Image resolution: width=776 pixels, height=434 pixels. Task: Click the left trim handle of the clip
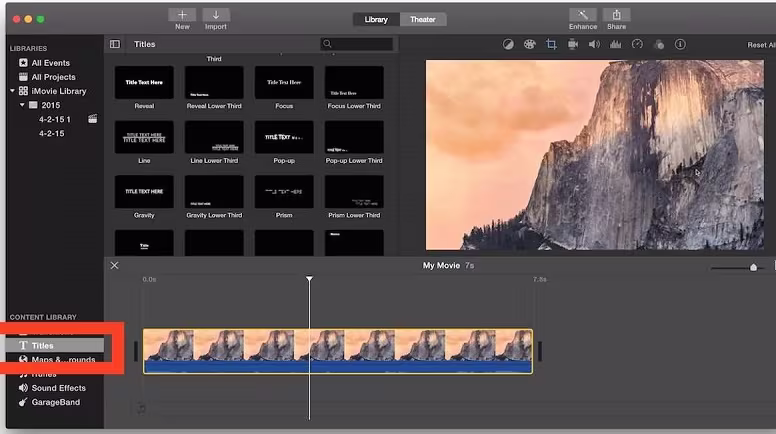pyautogui.click(x=136, y=351)
